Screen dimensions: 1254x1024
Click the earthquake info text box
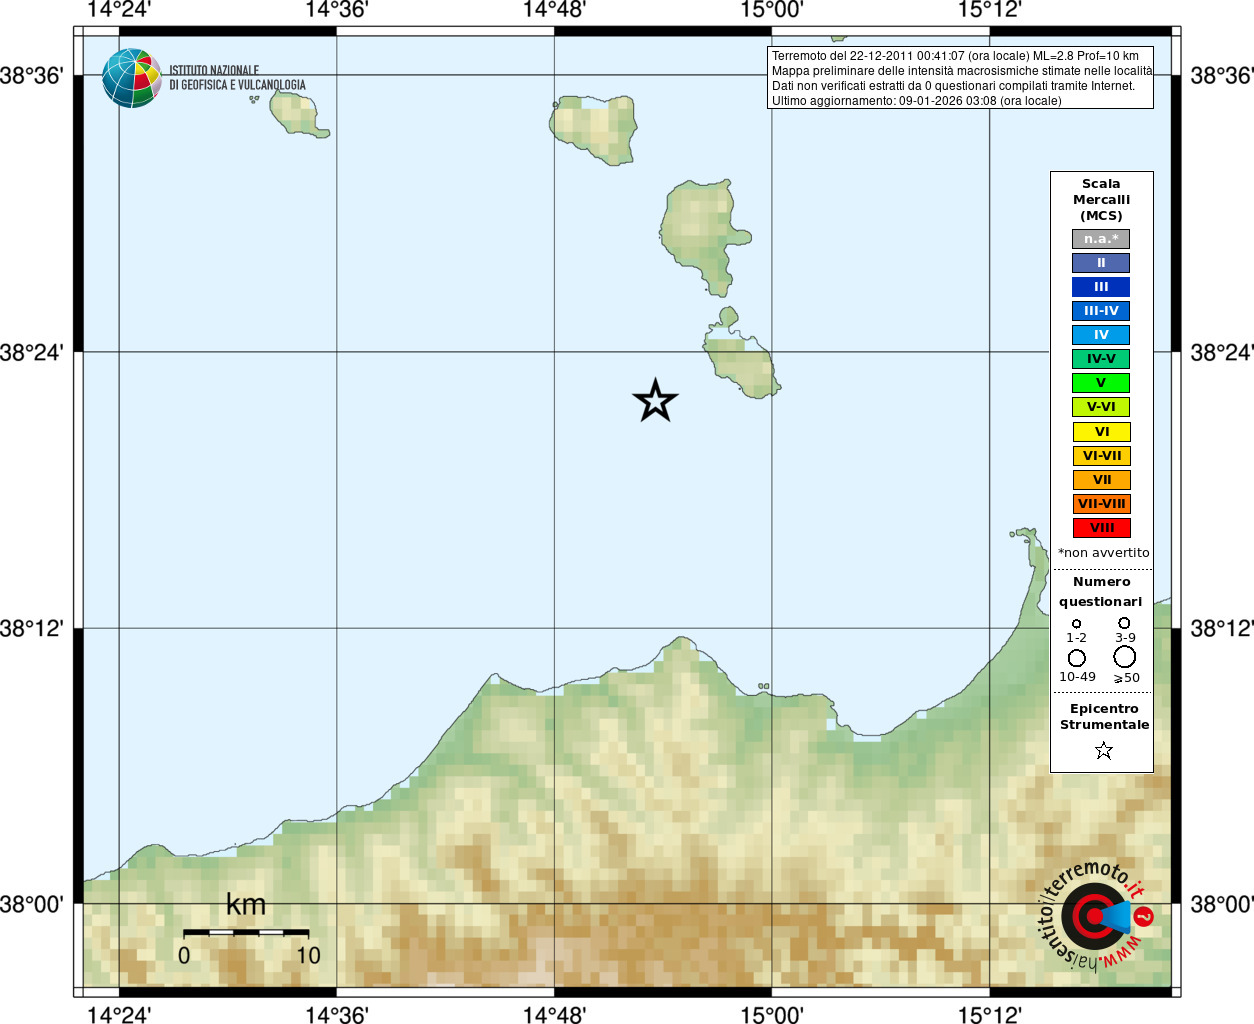coord(960,78)
